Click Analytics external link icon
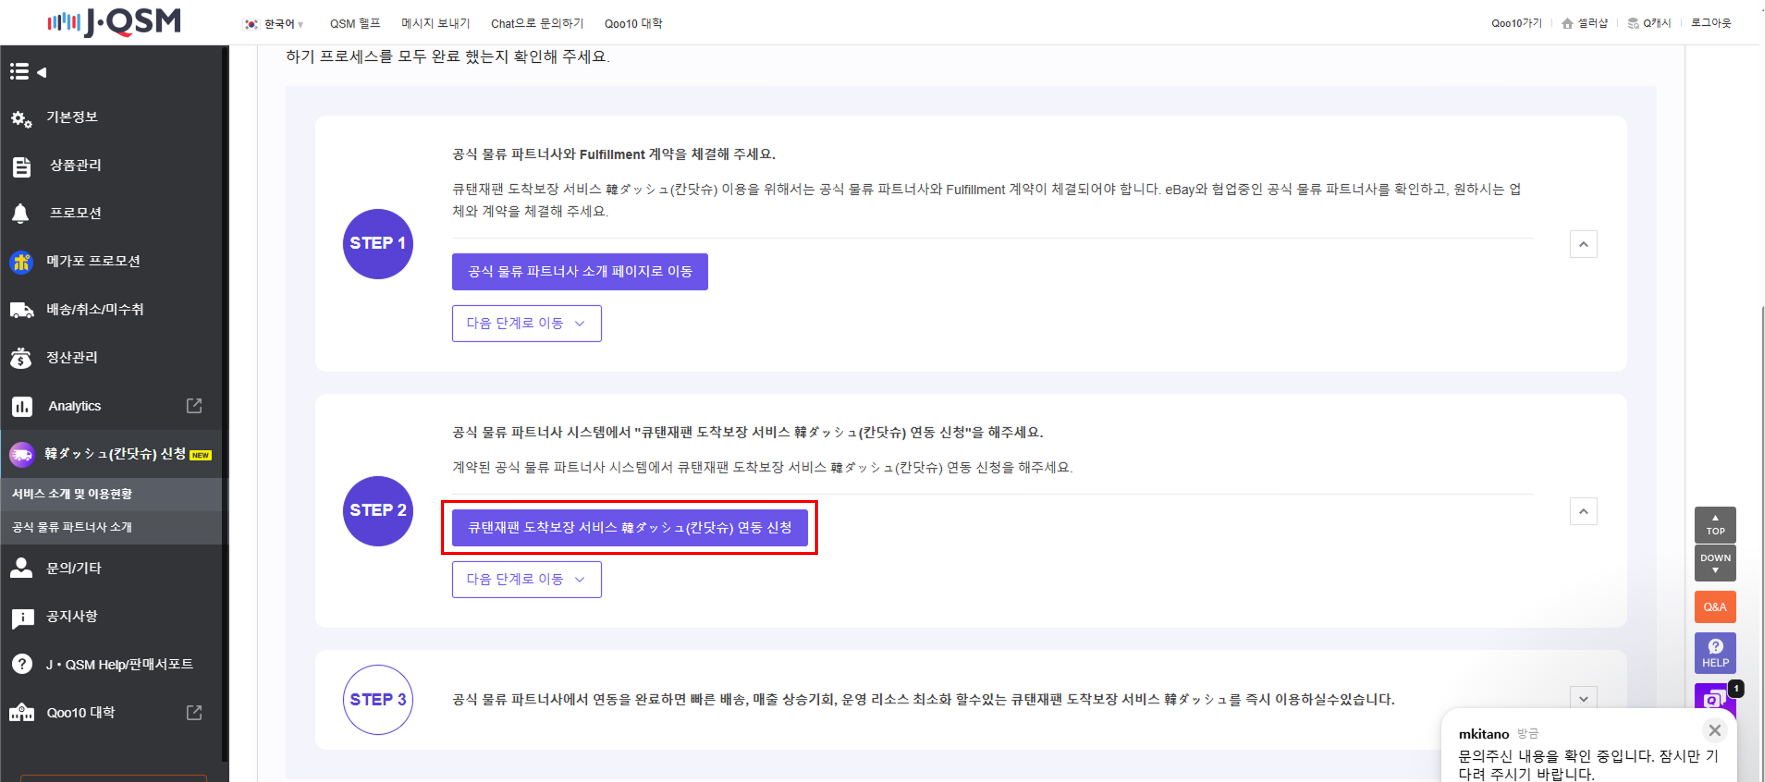 (194, 405)
